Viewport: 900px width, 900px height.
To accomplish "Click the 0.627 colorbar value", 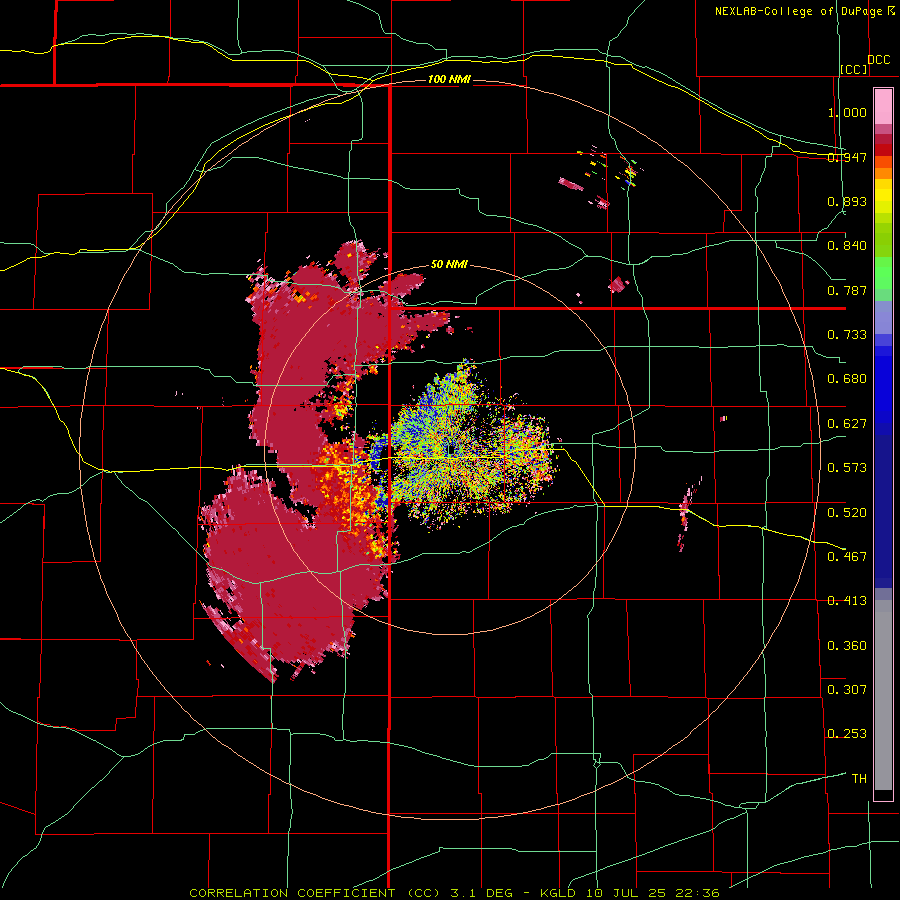I will point(847,424).
